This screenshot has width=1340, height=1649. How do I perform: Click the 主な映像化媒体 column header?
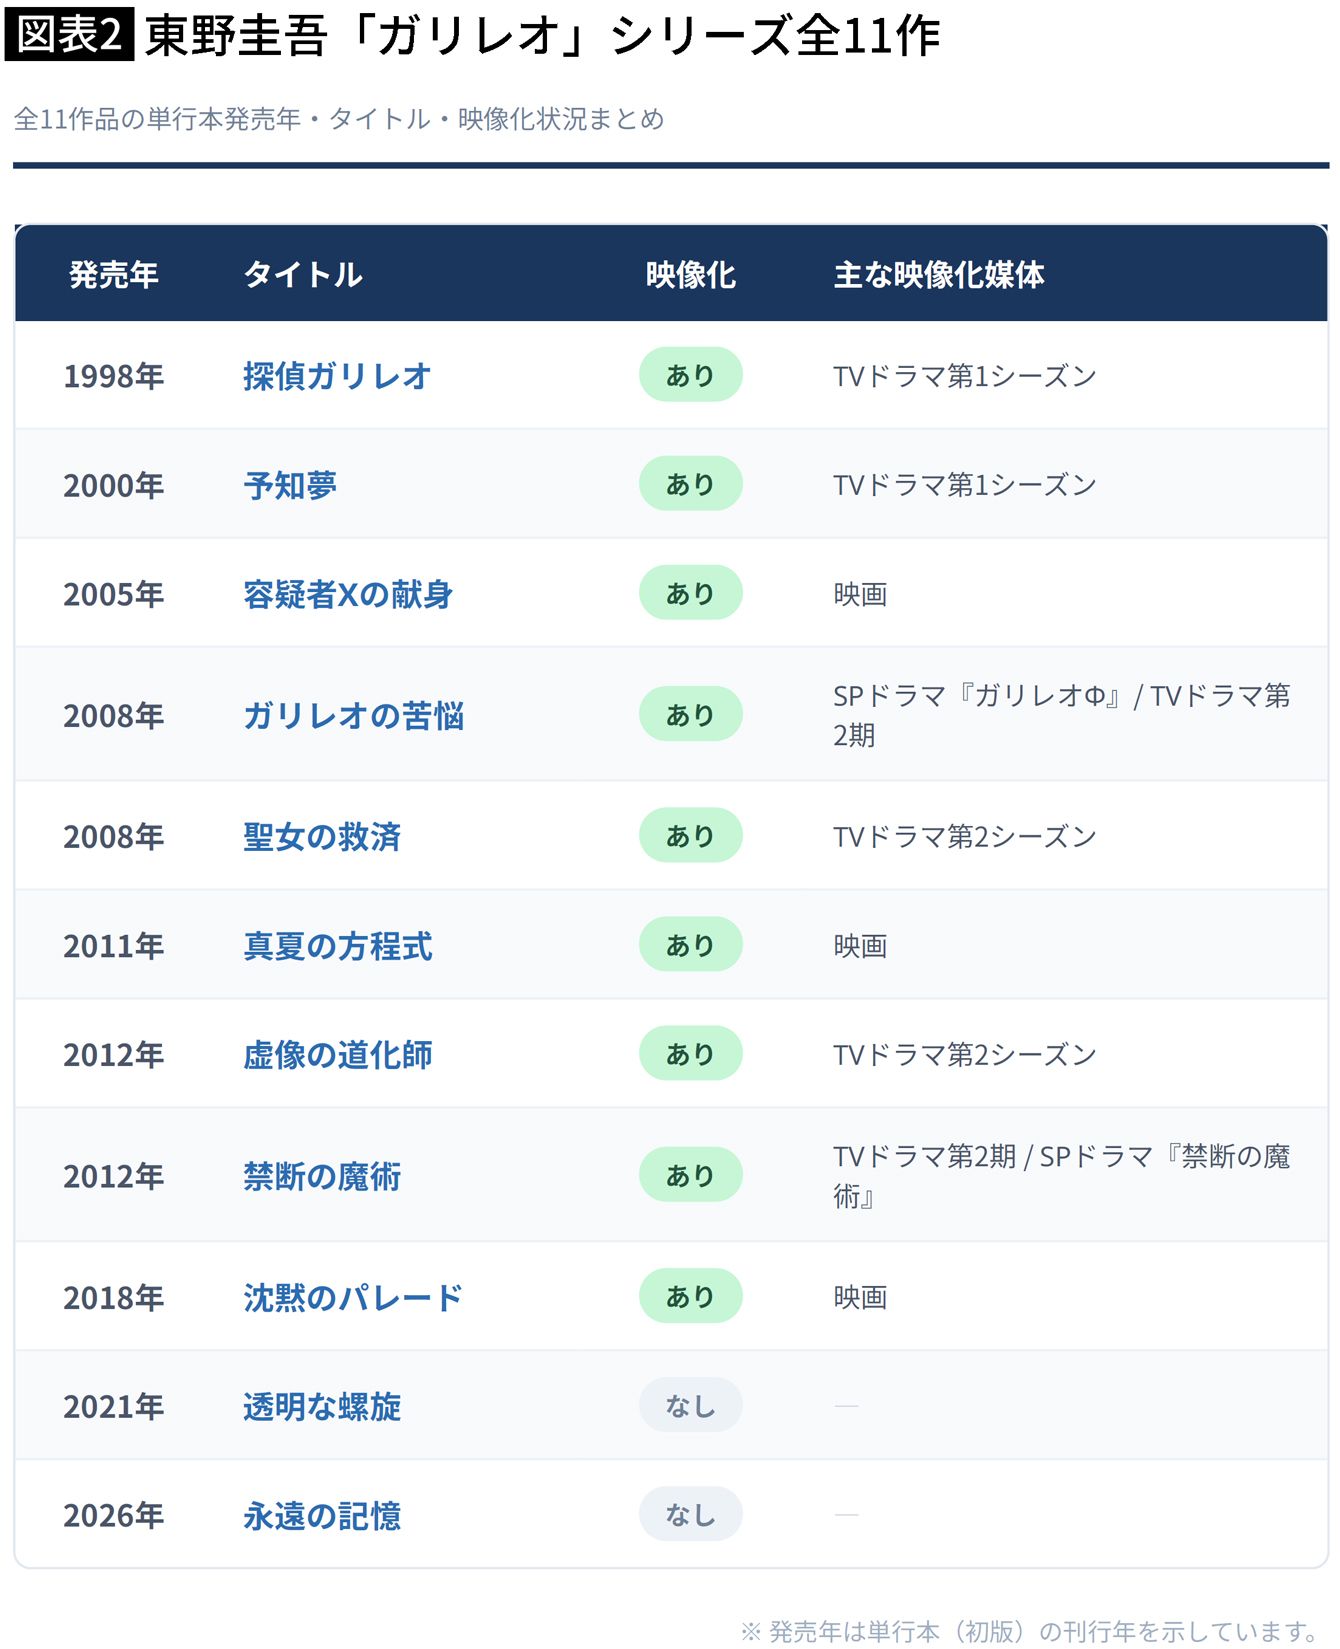pyautogui.click(x=939, y=274)
